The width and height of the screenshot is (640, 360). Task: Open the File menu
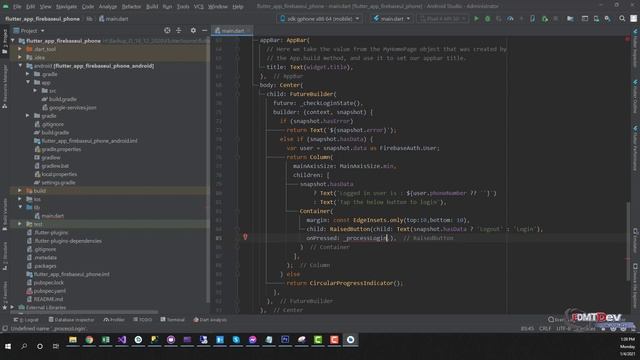click(17, 7)
